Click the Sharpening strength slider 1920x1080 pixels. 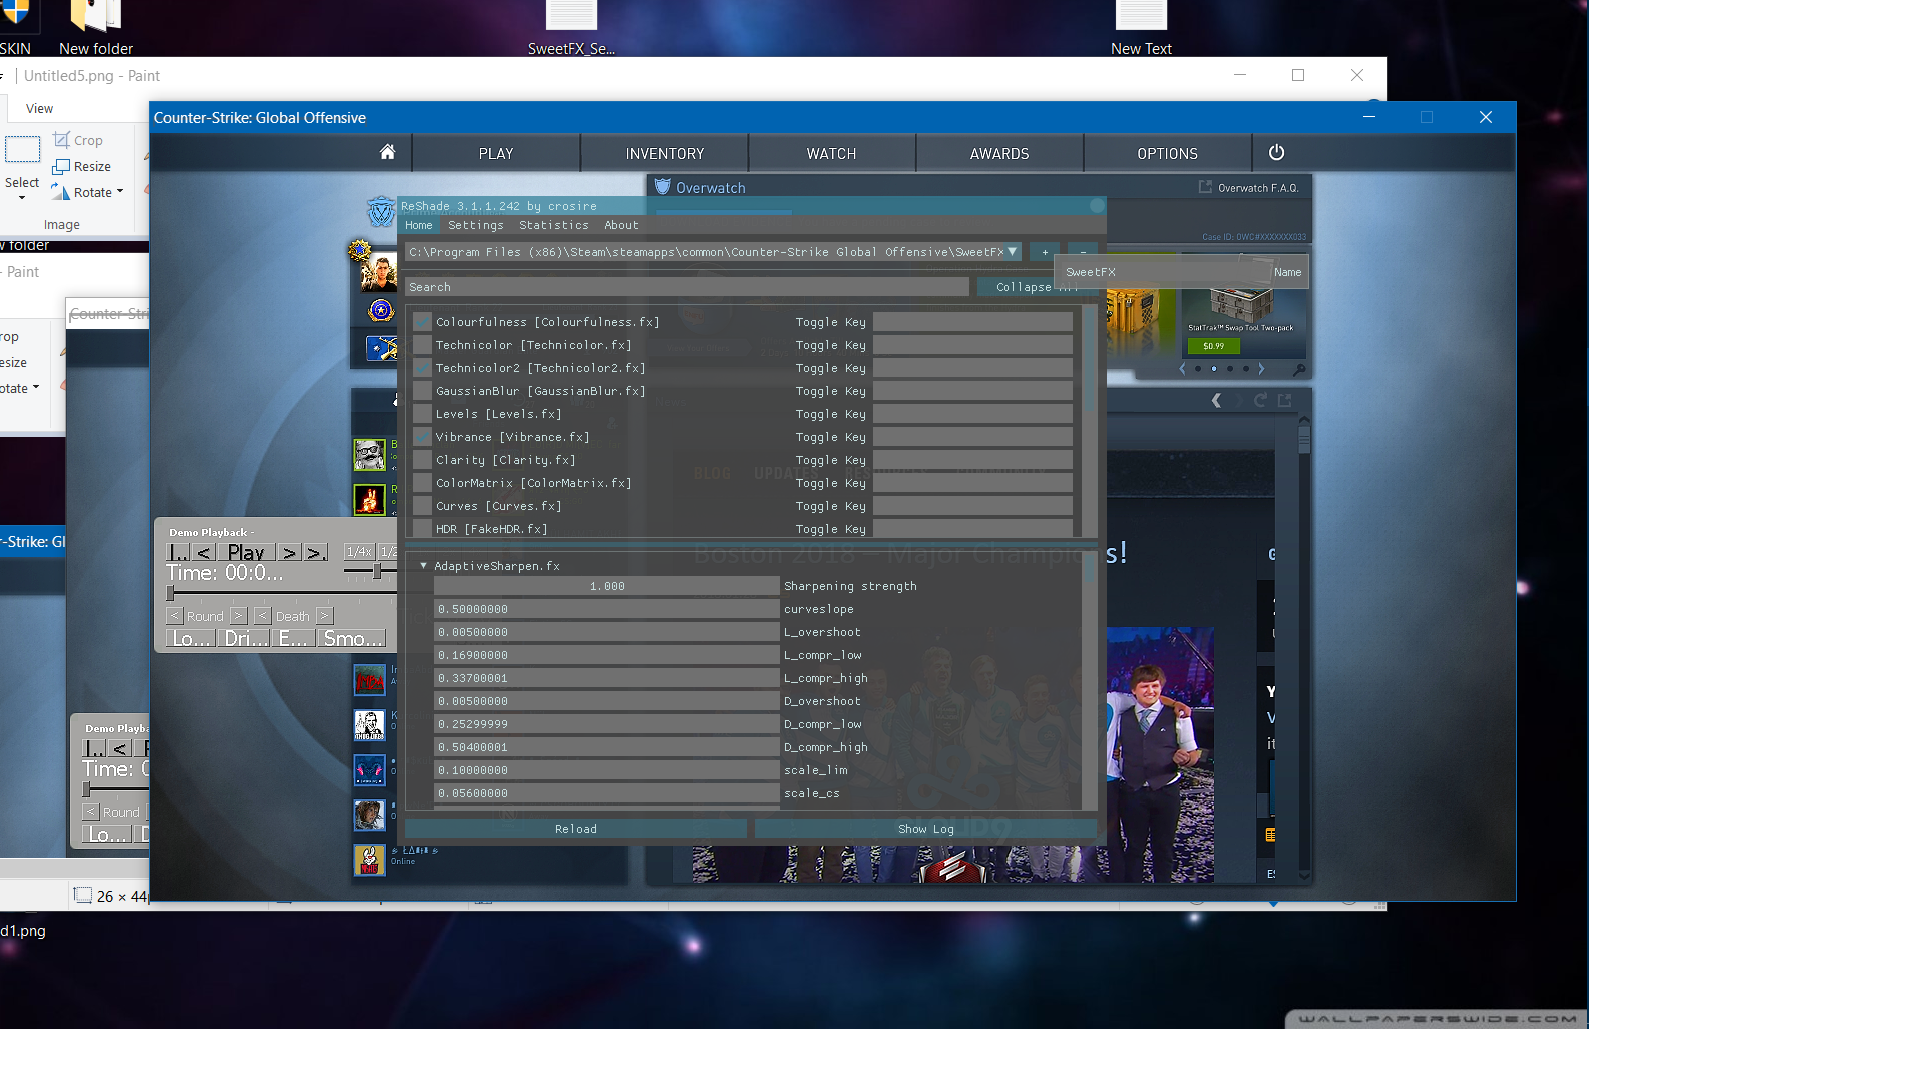606,586
